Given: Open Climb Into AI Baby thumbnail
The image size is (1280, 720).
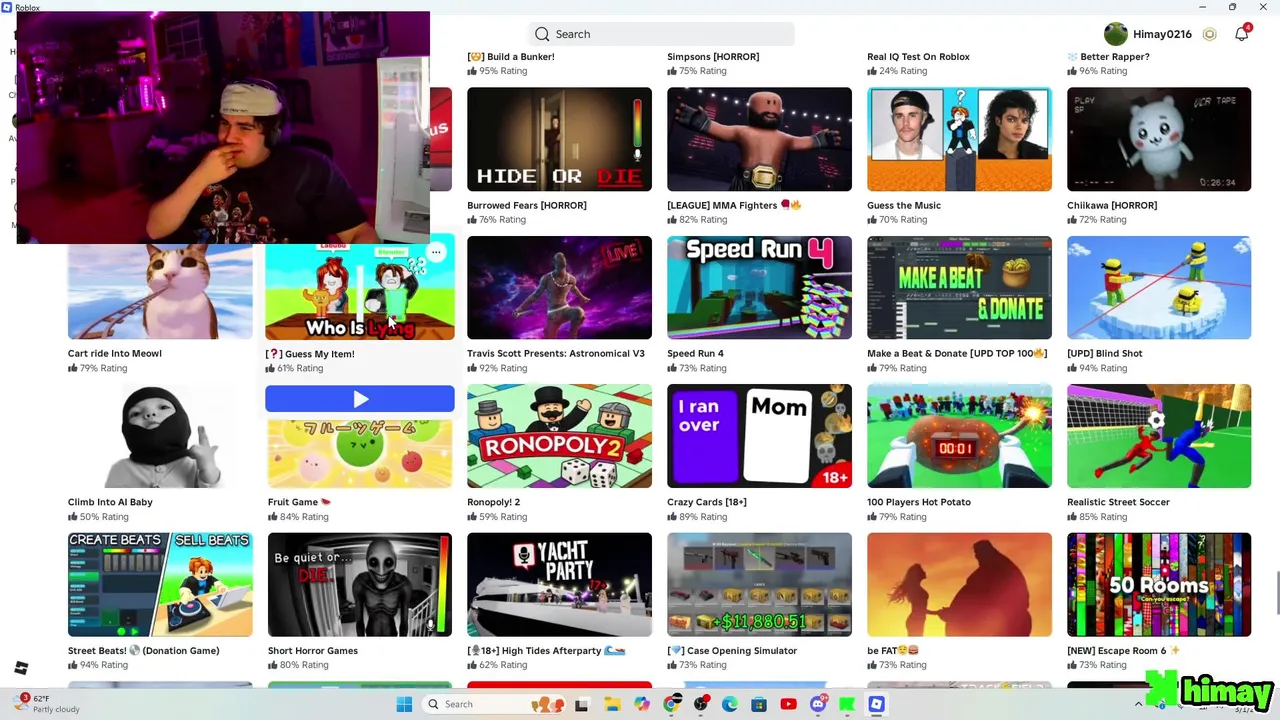Looking at the screenshot, I should coord(160,436).
